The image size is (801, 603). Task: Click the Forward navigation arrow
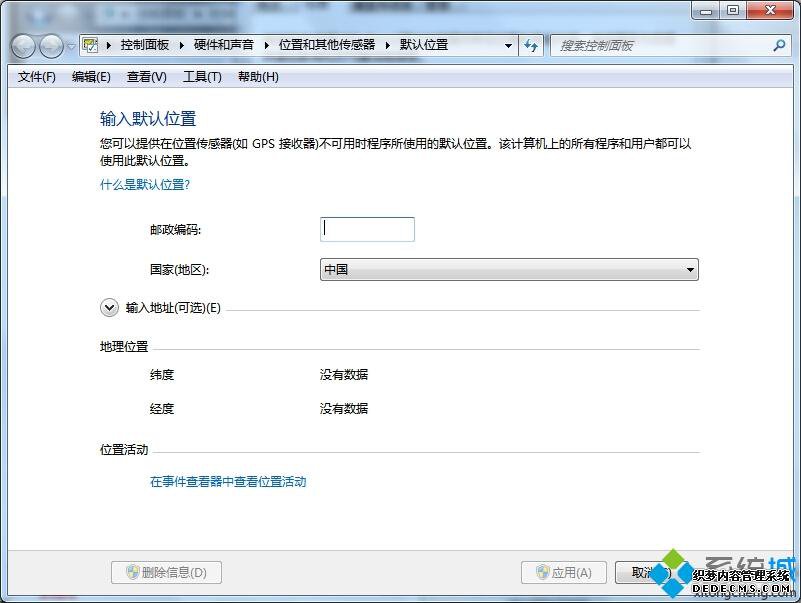point(51,47)
